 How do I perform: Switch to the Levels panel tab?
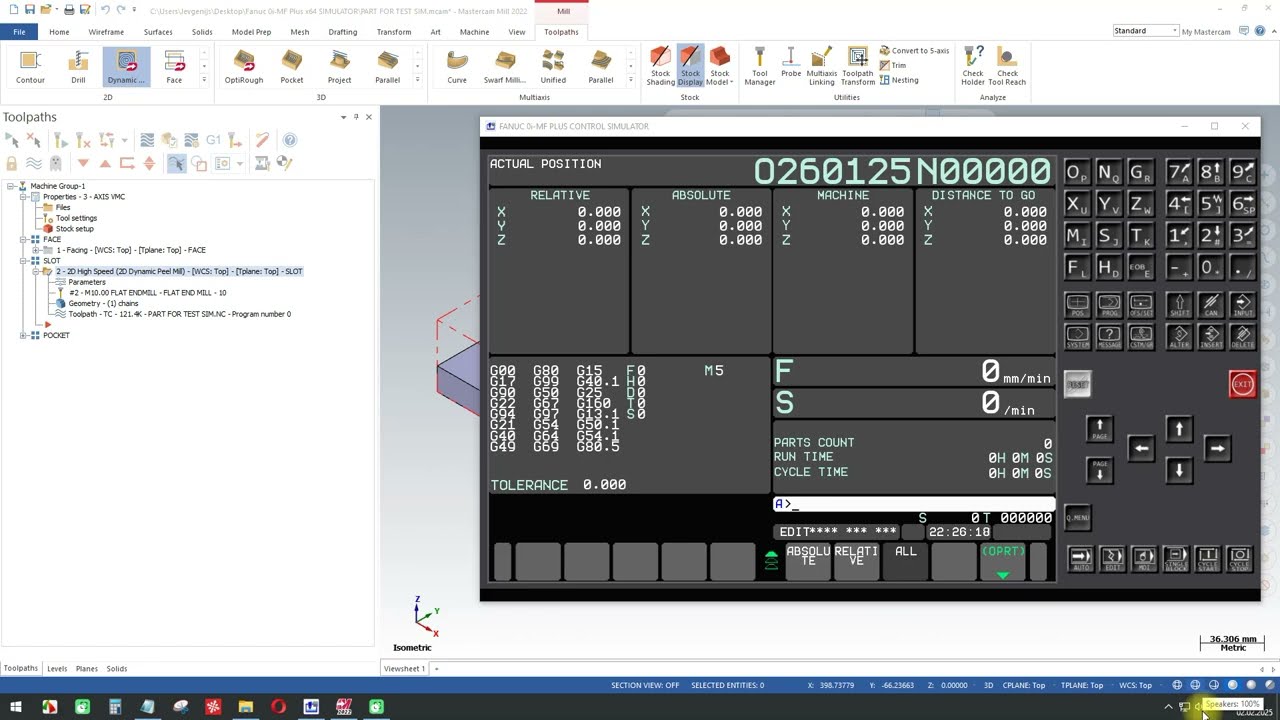[57, 668]
